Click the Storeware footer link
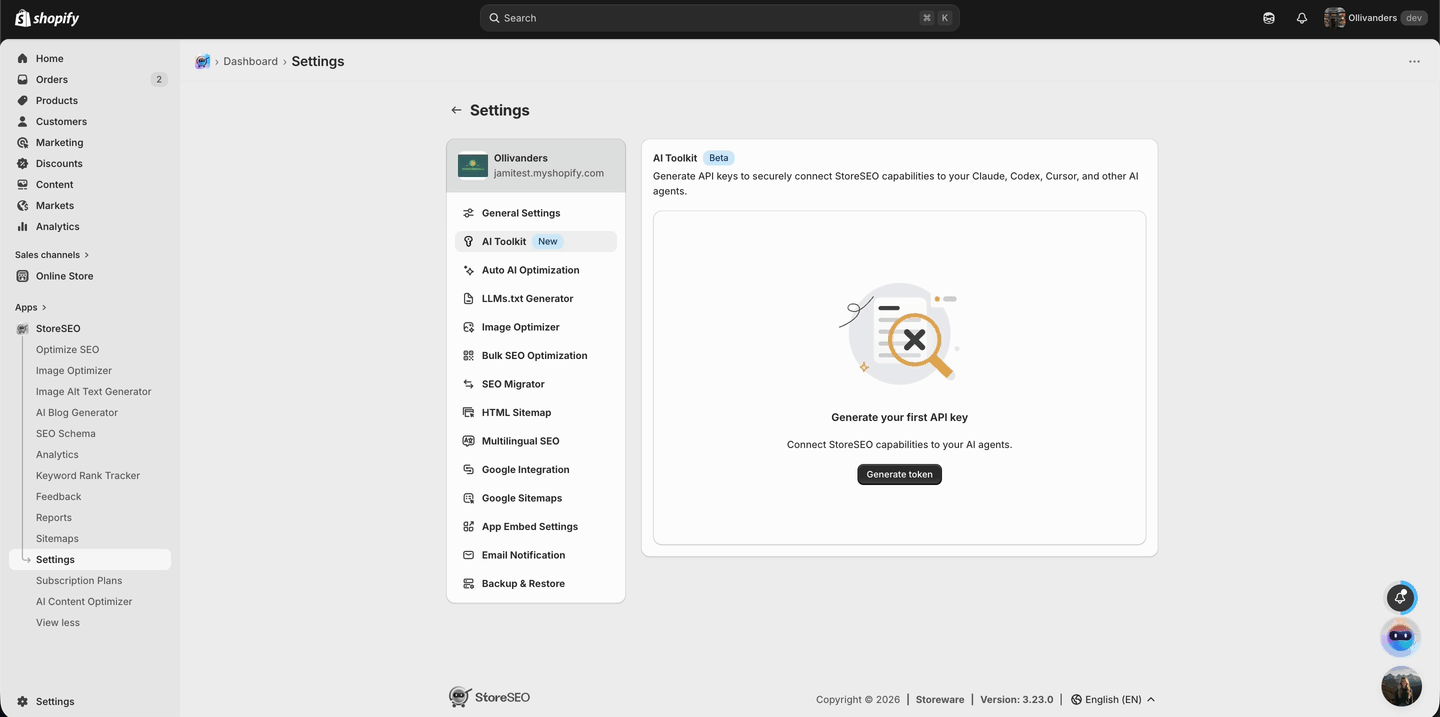This screenshot has width=1440, height=717. point(940,699)
